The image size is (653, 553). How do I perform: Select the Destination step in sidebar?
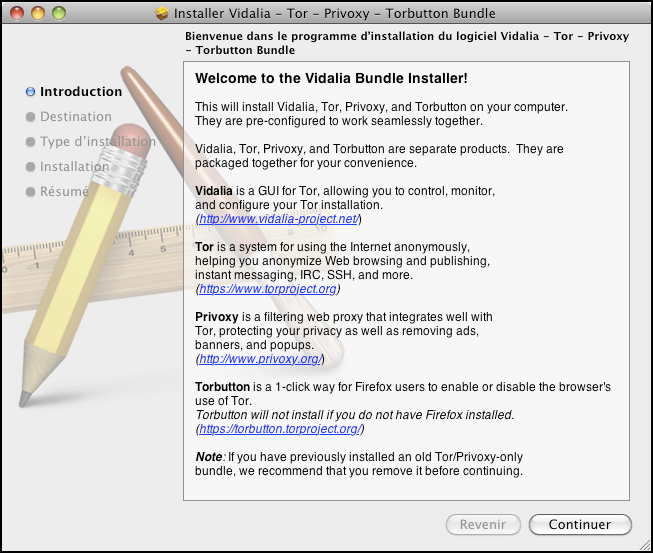pos(76,117)
